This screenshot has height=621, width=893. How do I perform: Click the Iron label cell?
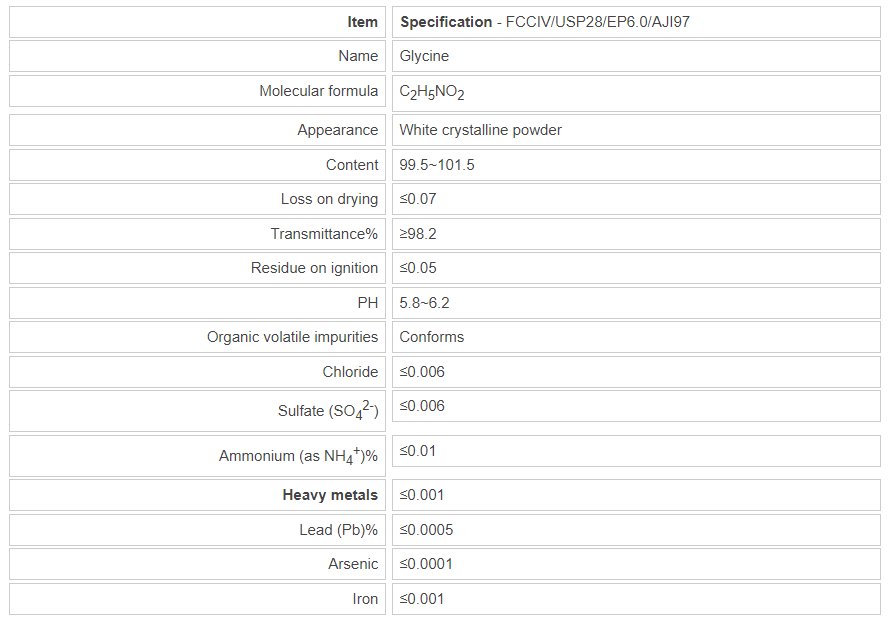pyautogui.click(x=365, y=599)
